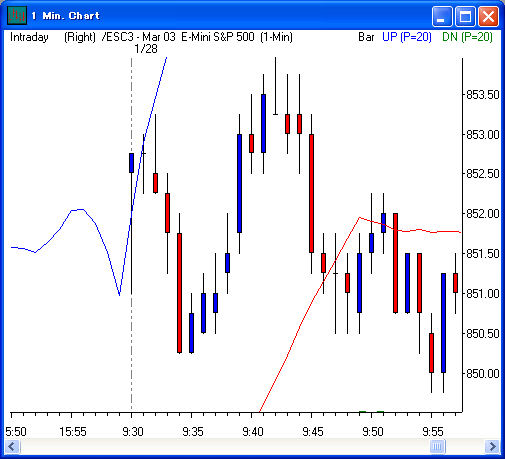Click the 853.00 price scale label
Image resolution: width=505 pixels, height=459 pixels.
coord(483,135)
